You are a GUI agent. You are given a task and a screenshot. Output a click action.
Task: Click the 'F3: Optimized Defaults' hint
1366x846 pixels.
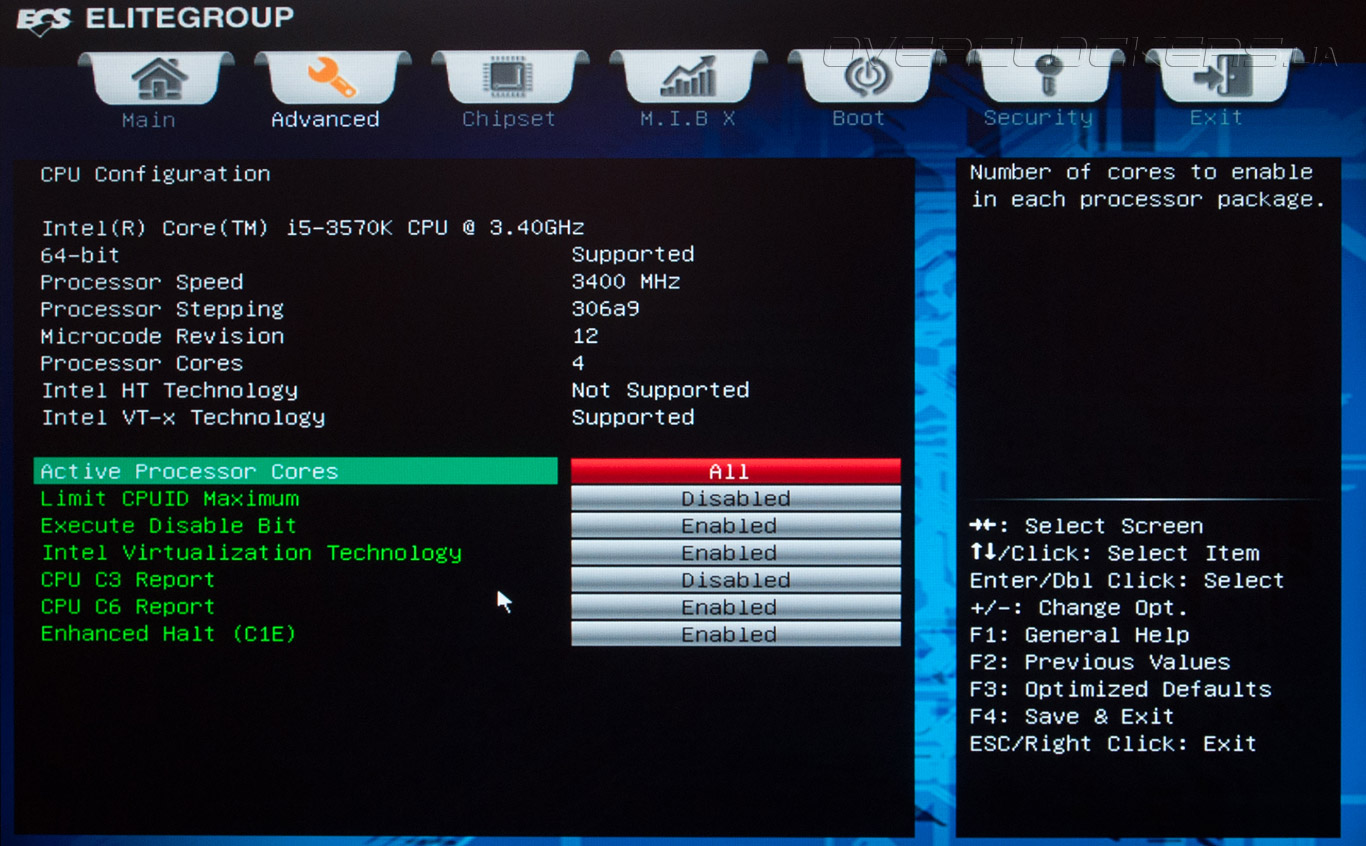point(1120,689)
